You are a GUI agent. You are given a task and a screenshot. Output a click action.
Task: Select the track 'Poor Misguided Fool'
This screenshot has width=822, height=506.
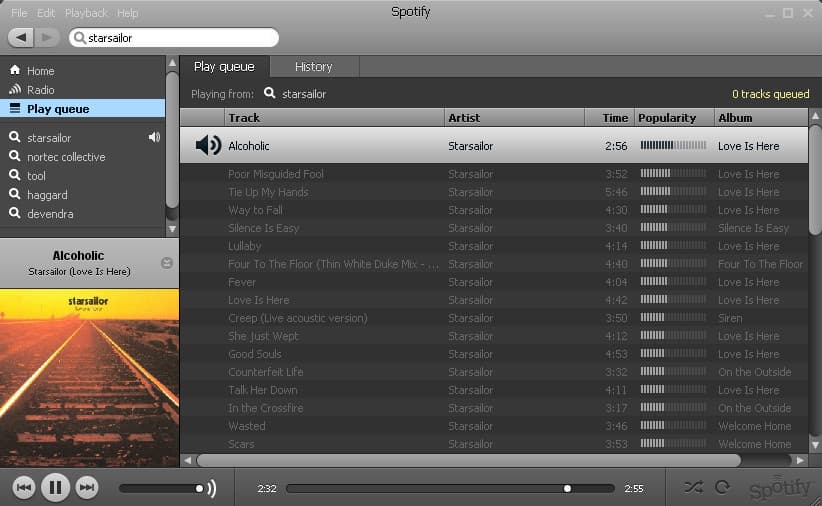[x=276, y=174]
